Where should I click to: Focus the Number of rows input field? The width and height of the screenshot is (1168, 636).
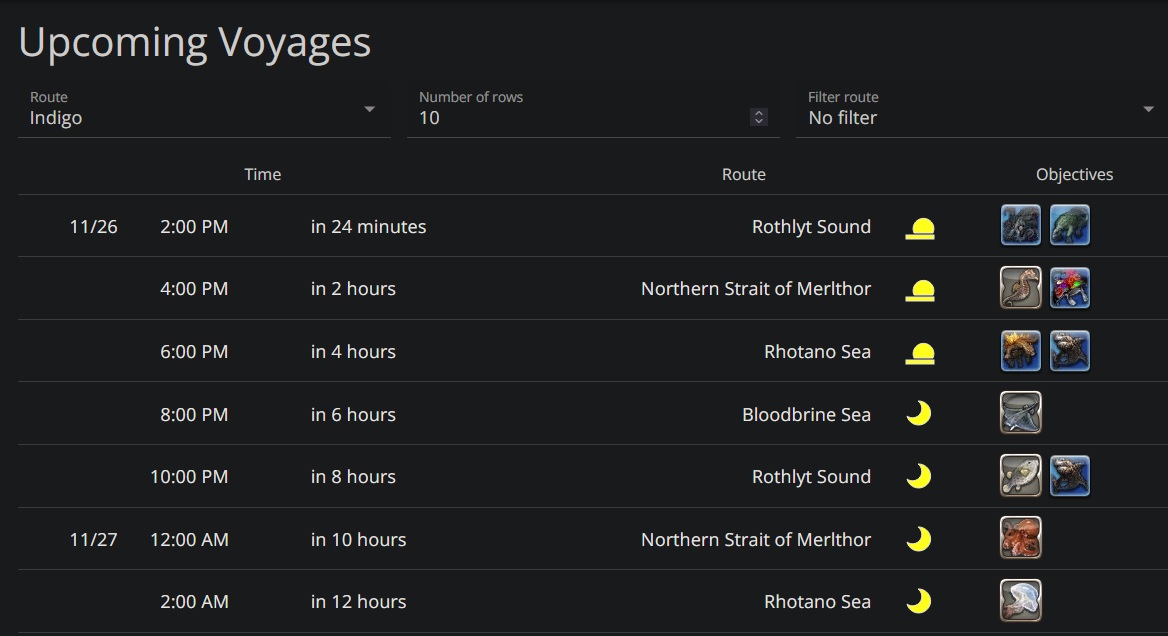[x=580, y=117]
